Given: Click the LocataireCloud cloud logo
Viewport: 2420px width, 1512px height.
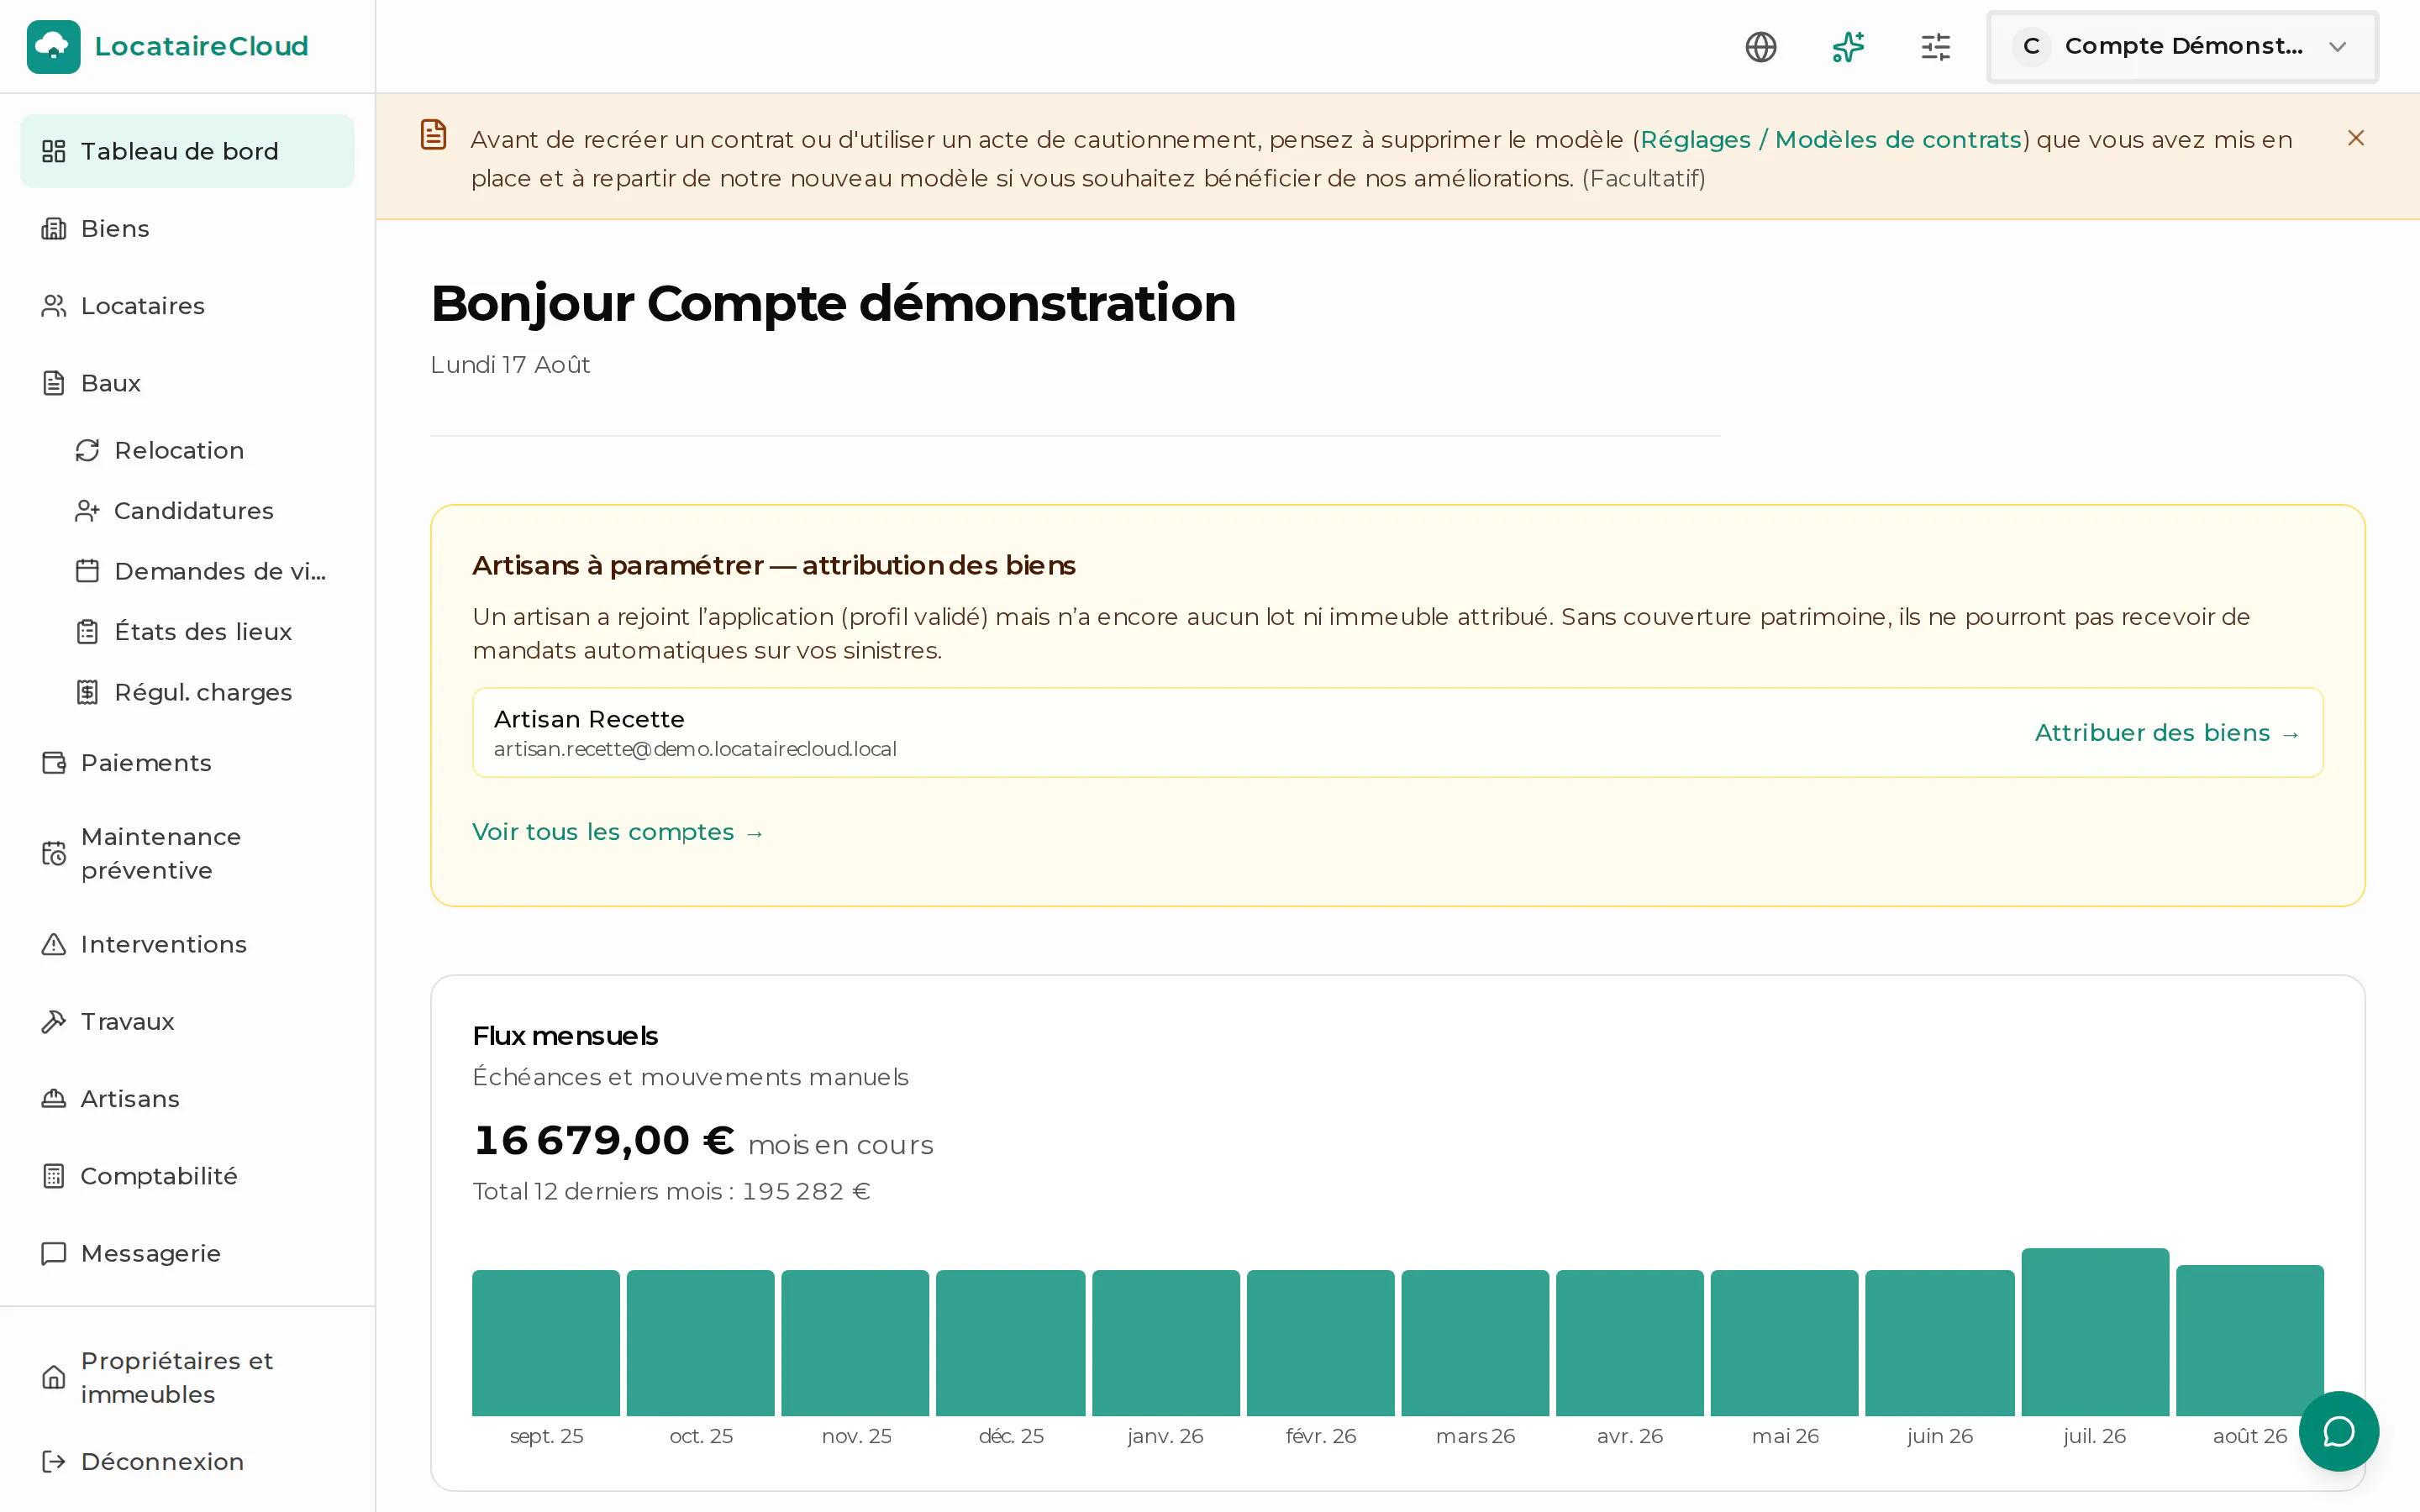Looking at the screenshot, I should 53,46.
